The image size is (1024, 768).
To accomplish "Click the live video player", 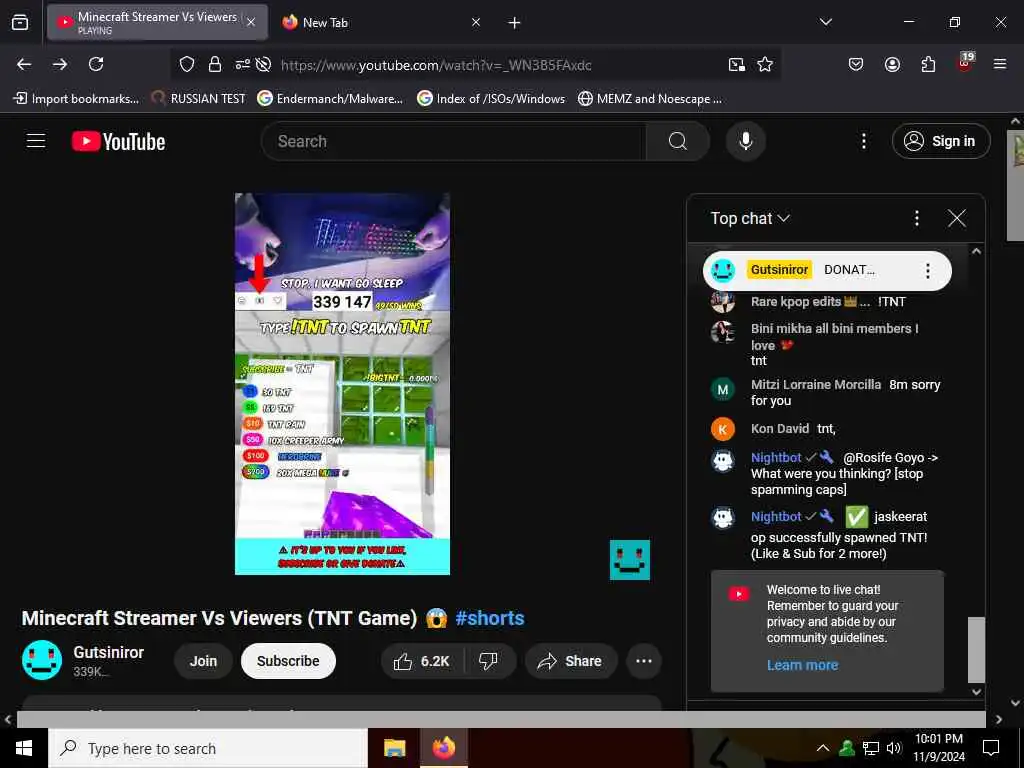I will pyautogui.click(x=342, y=384).
